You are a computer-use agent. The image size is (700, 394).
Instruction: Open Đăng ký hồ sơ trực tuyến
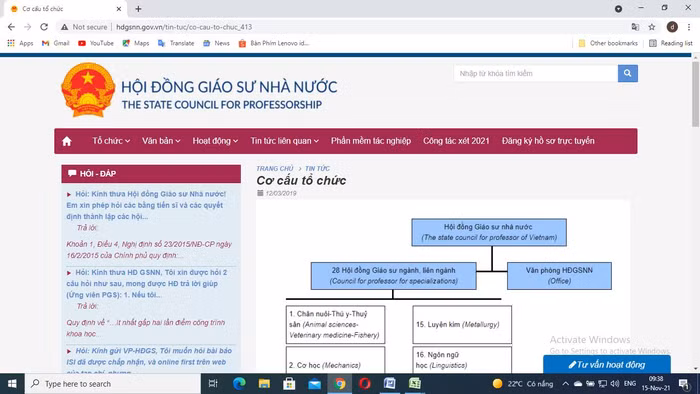click(x=548, y=141)
